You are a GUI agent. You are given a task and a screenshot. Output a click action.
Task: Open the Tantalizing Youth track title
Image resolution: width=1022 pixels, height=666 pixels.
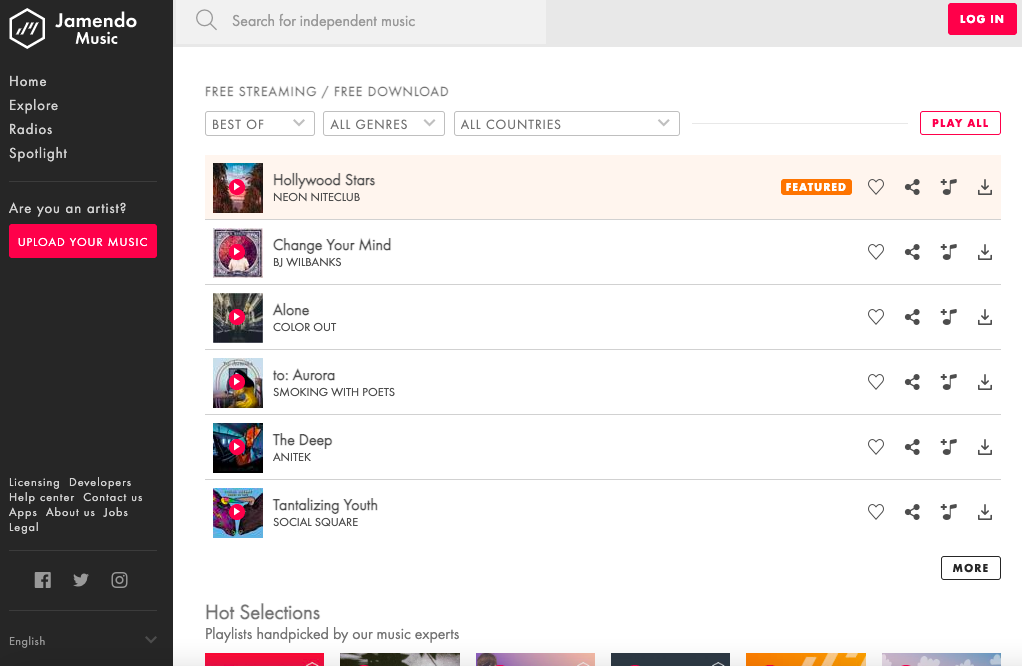(325, 505)
